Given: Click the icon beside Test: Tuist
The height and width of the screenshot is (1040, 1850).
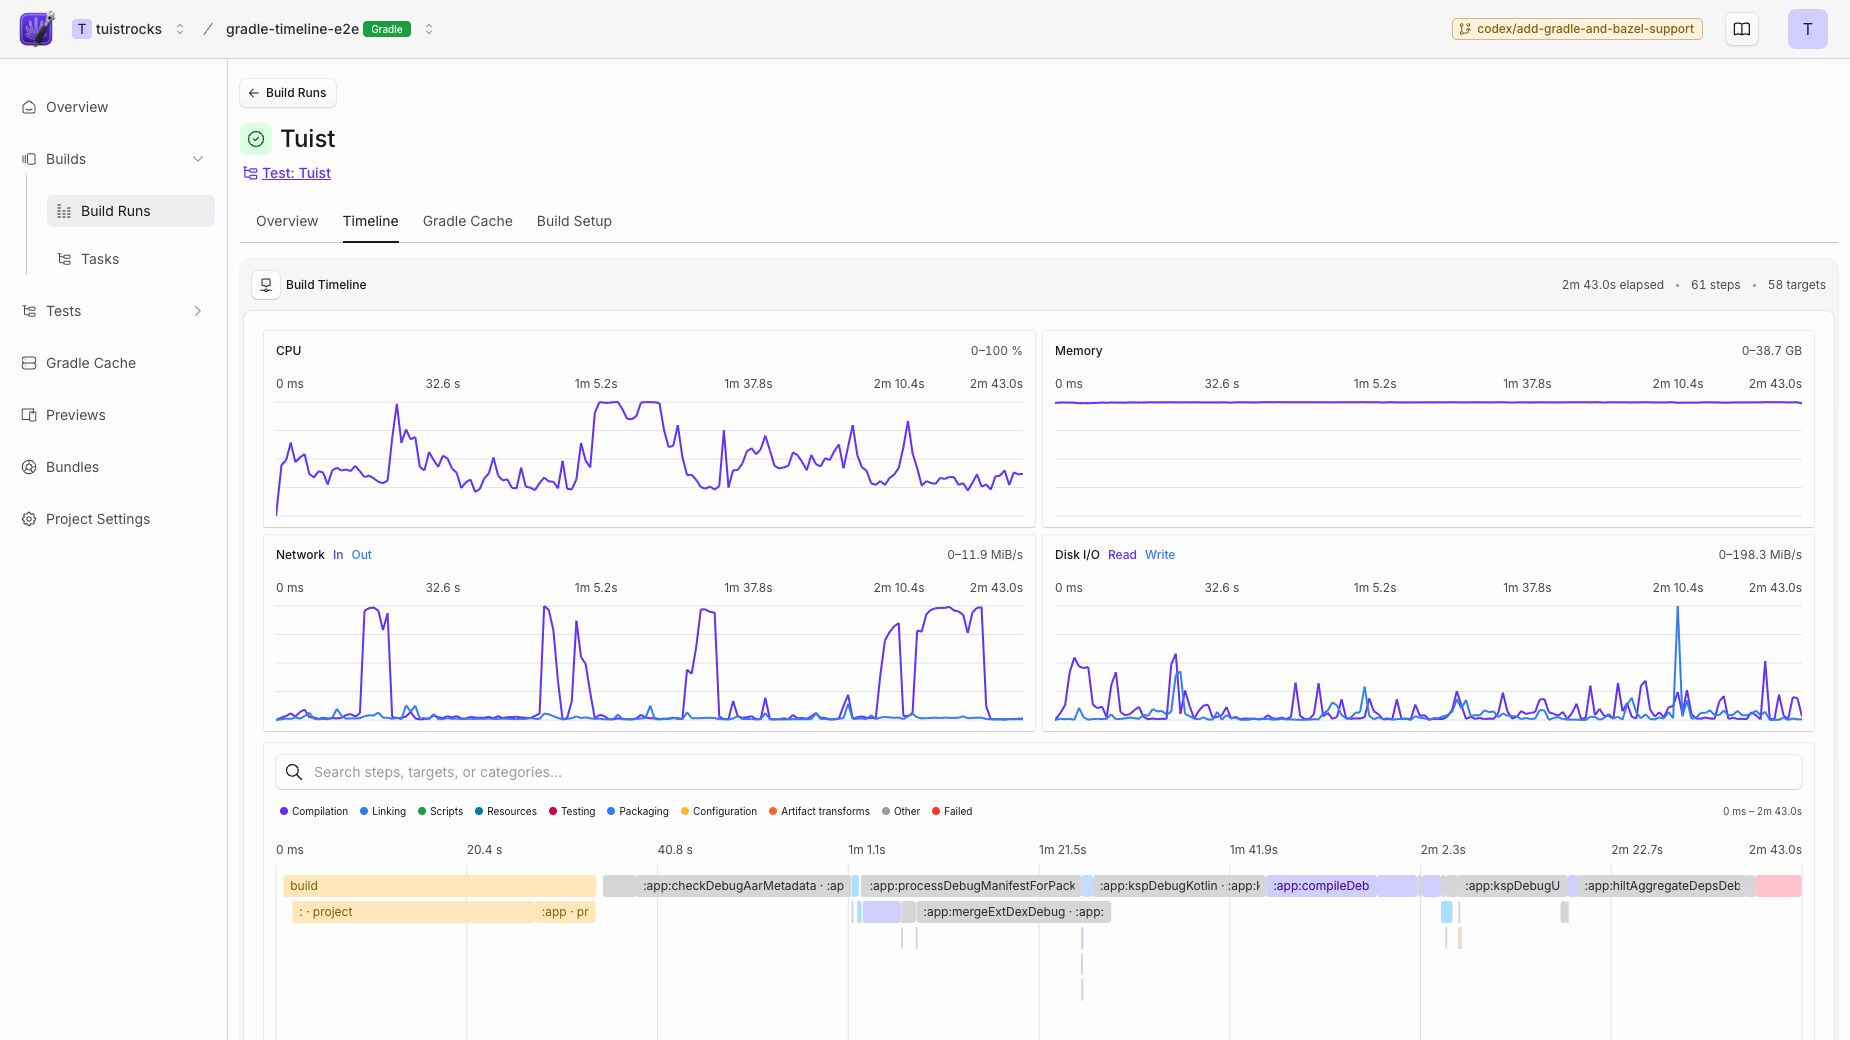Looking at the screenshot, I should (250, 173).
